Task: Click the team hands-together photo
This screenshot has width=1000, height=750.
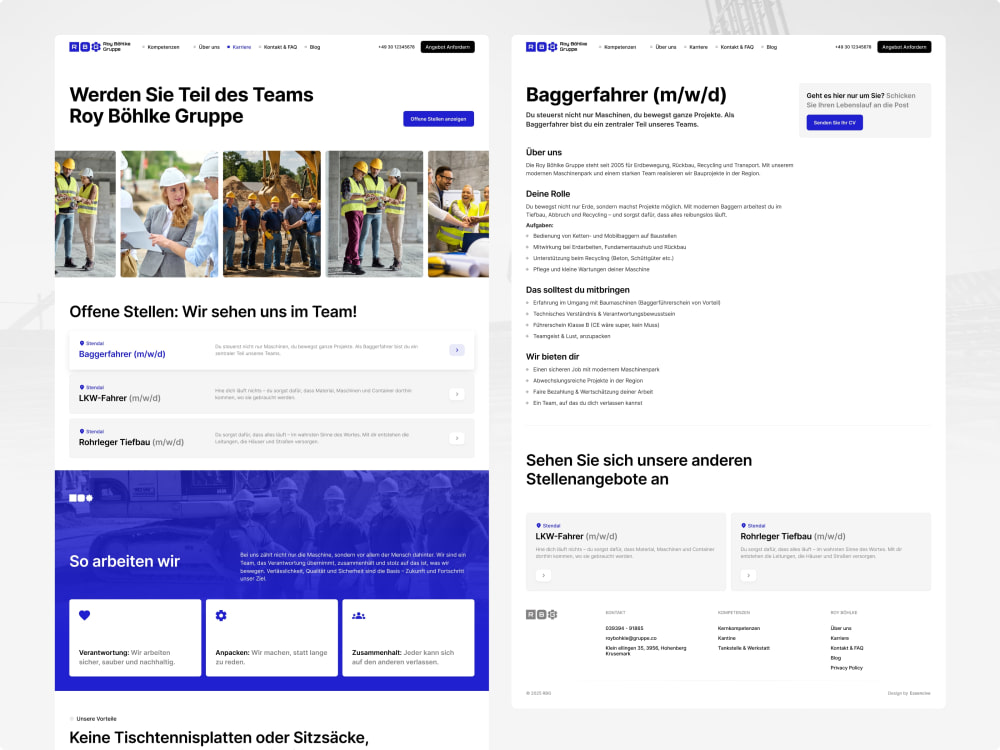Action: click(x=459, y=214)
